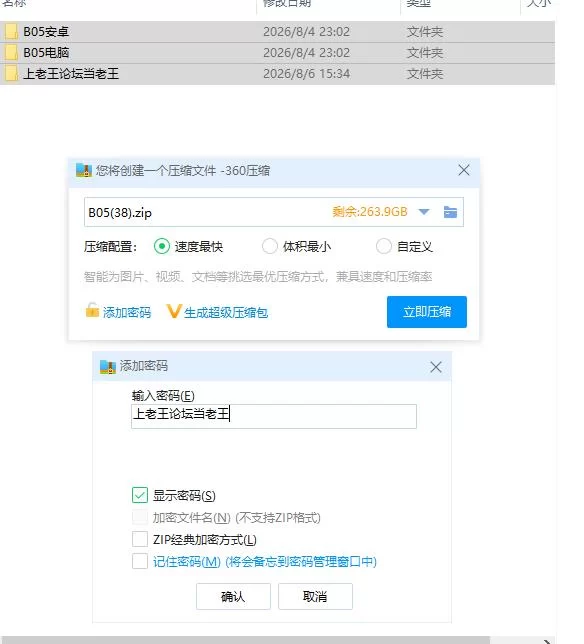
Task: Click the 立即压缩 button
Action: (x=427, y=312)
